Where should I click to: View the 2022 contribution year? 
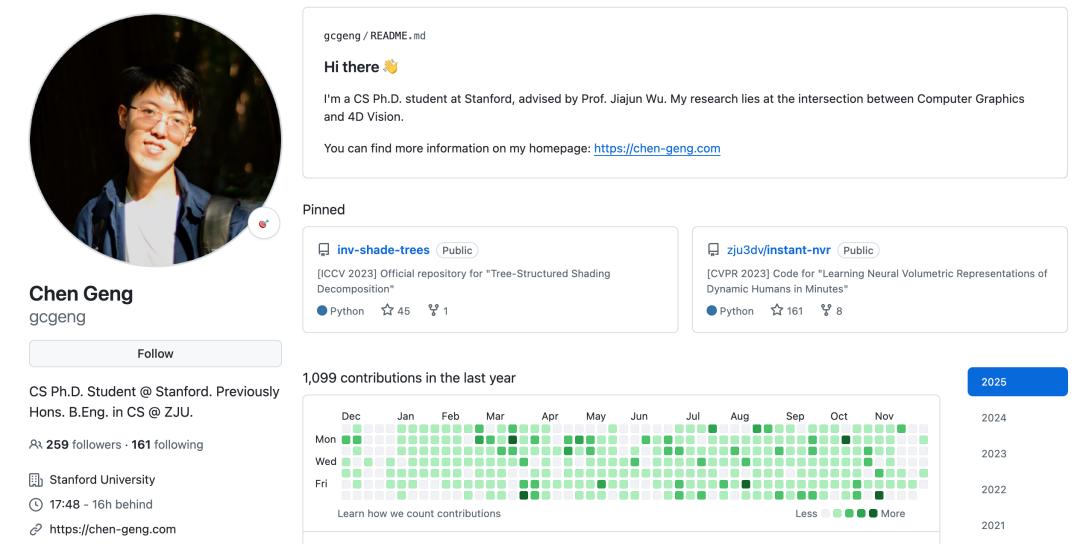coord(993,490)
